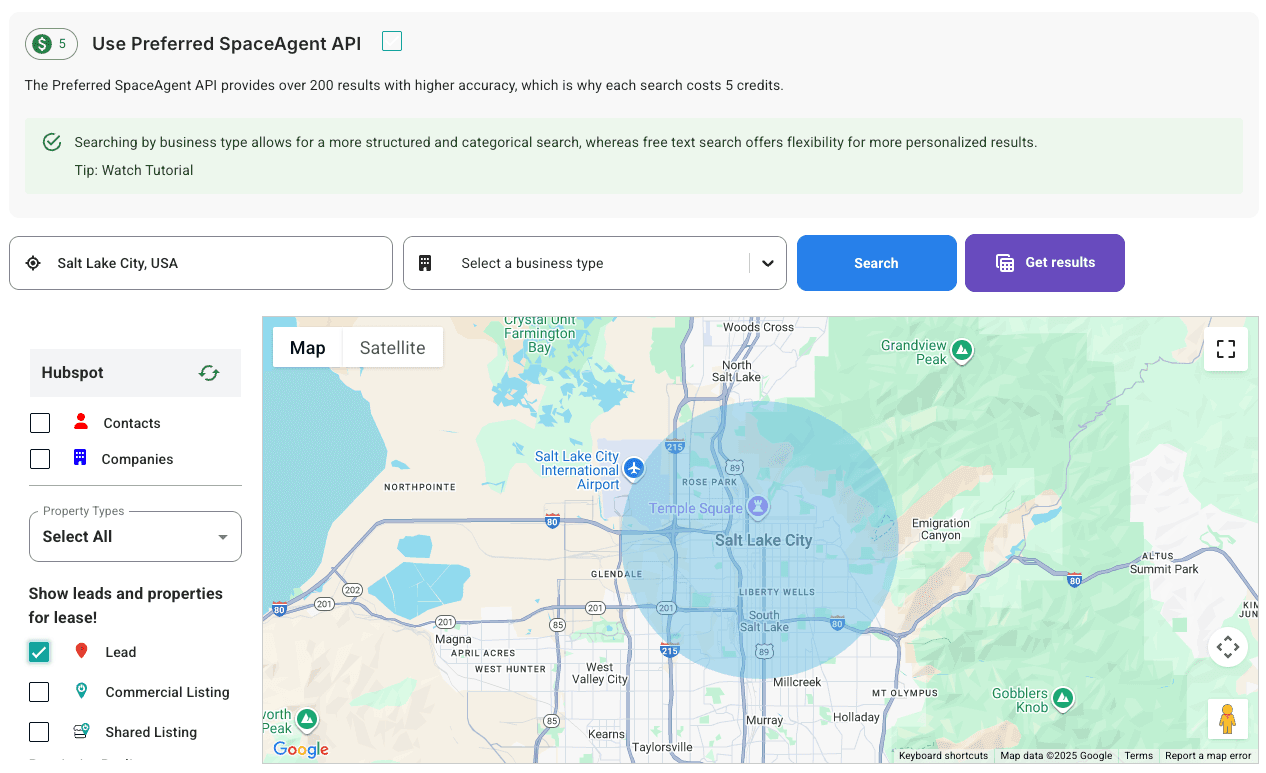The image size is (1266, 773).
Task: Click the Millcreek label on the map
Action: coord(797,682)
